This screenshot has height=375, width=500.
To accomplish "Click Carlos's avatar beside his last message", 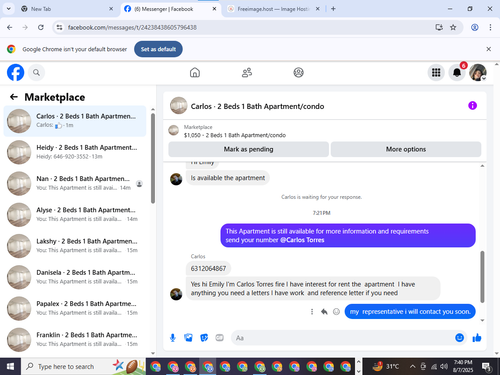I will [x=176, y=294].
